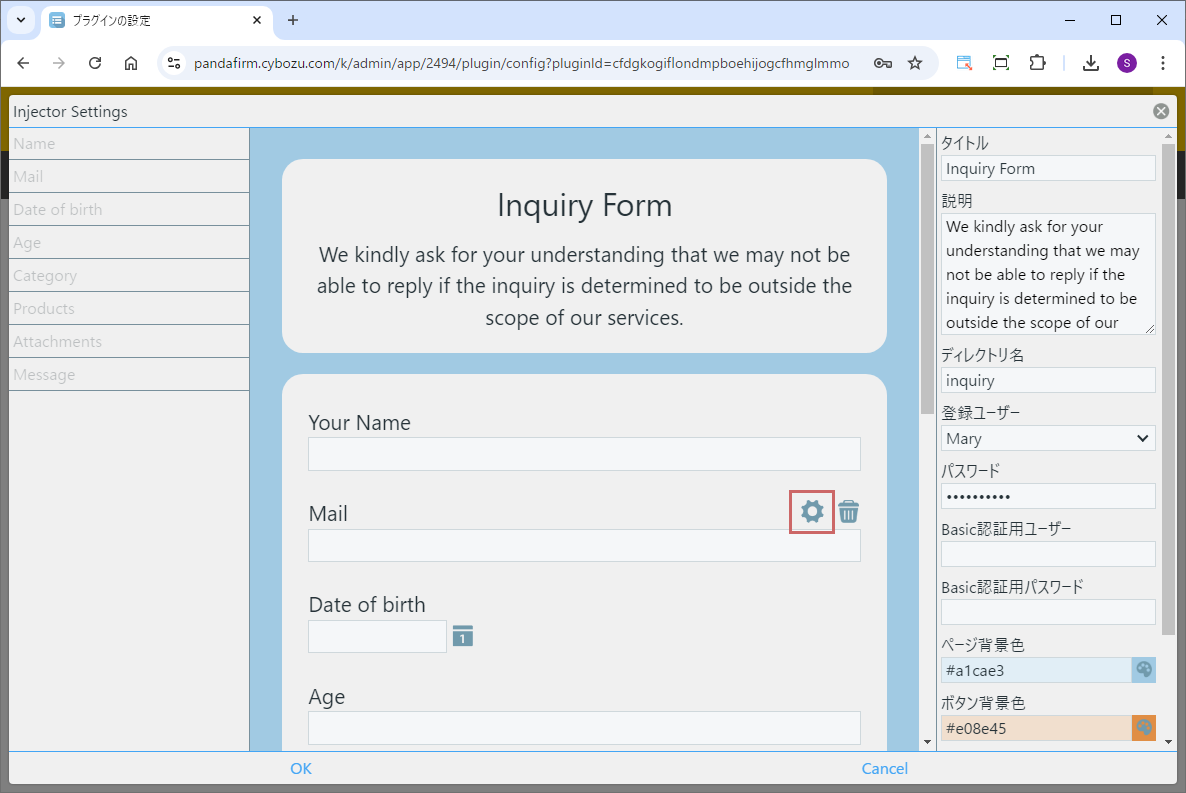Close the Injector Settings dialog
The height and width of the screenshot is (793, 1186).
coord(1160,112)
